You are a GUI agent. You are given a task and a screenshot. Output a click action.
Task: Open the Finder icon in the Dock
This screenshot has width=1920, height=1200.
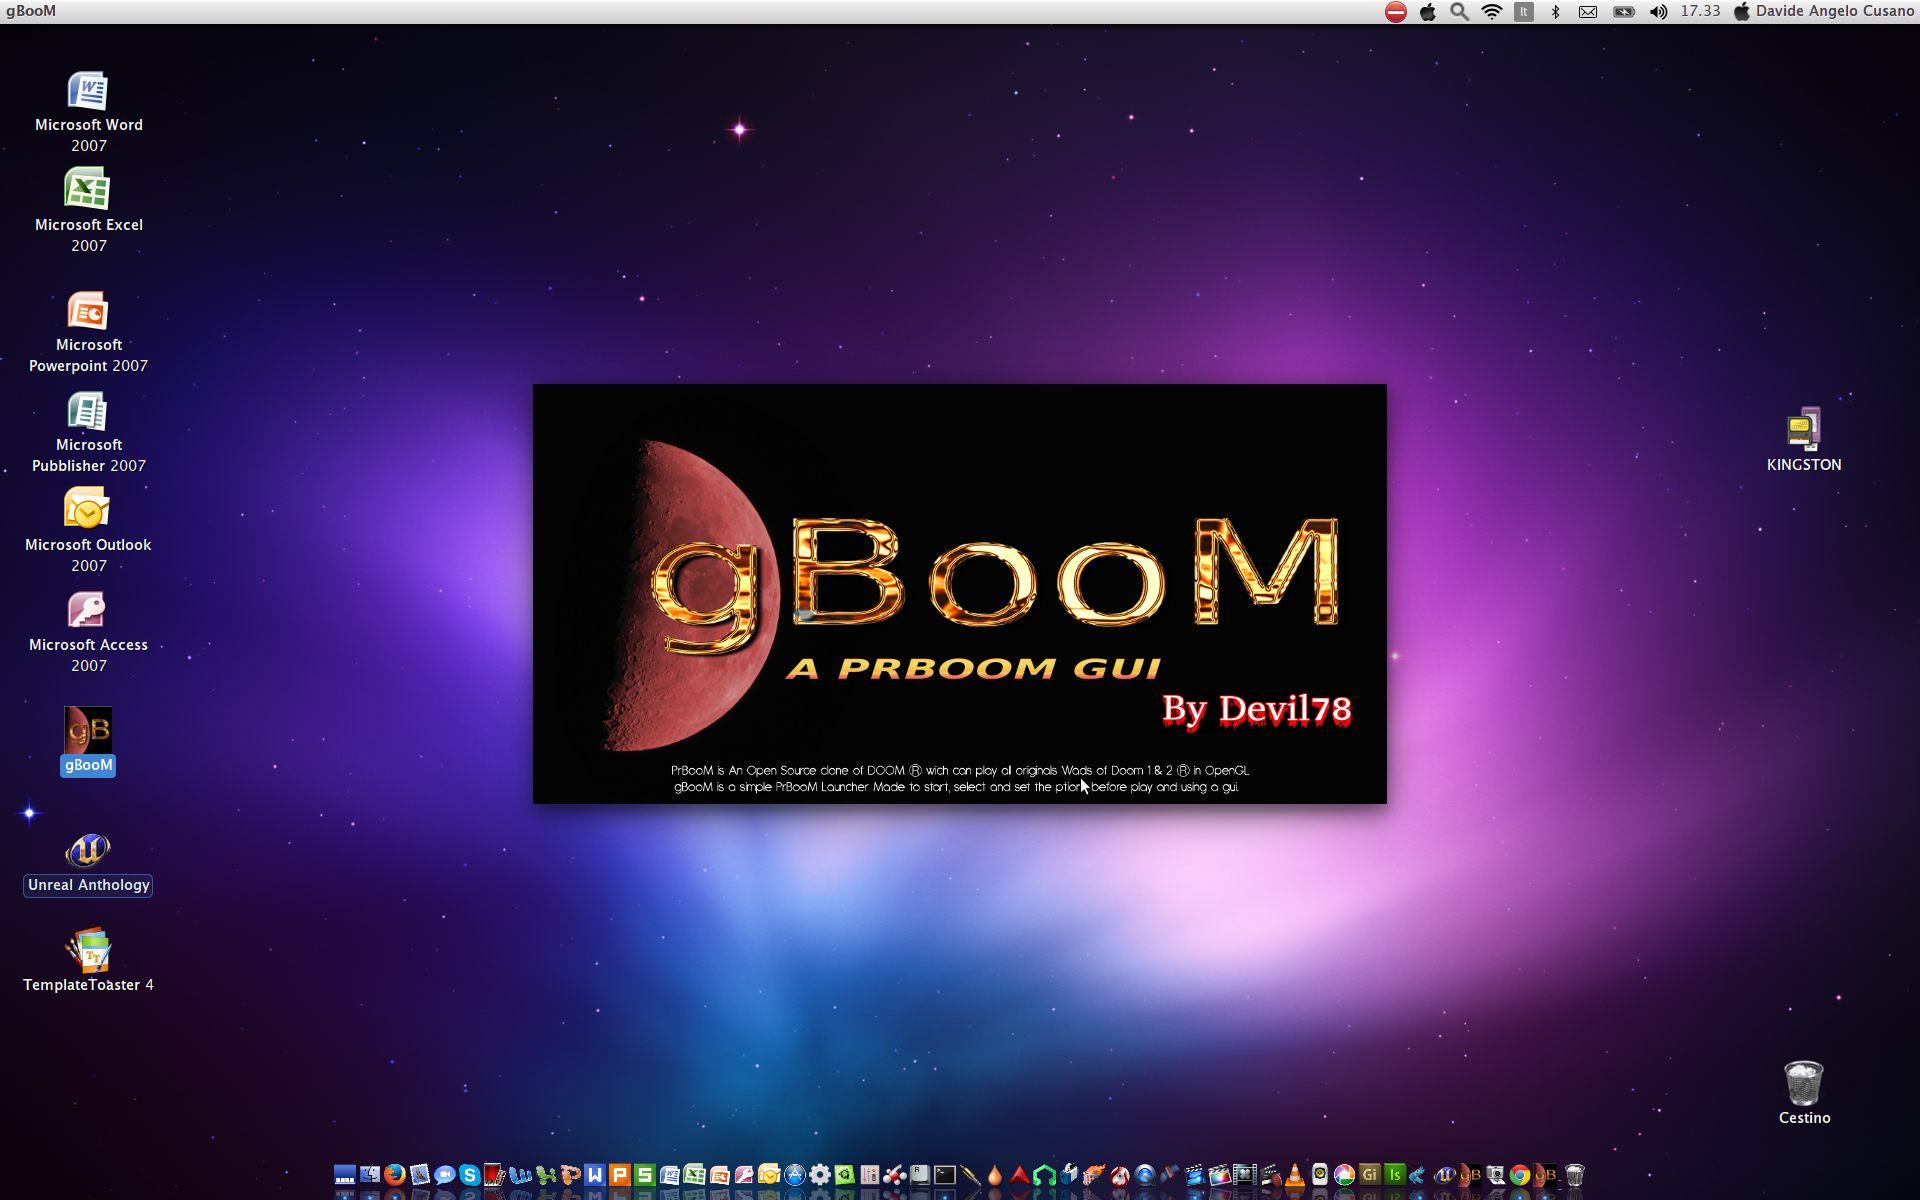370,1176
